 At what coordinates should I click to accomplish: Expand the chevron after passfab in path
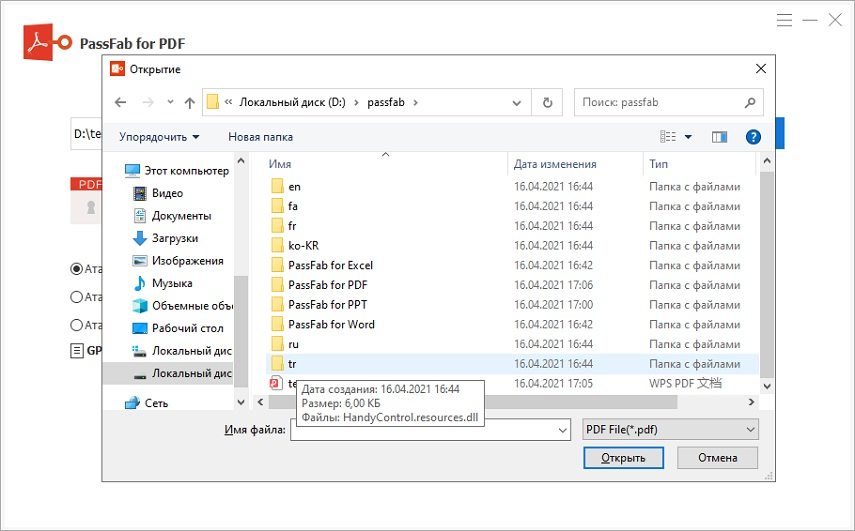click(416, 102)
